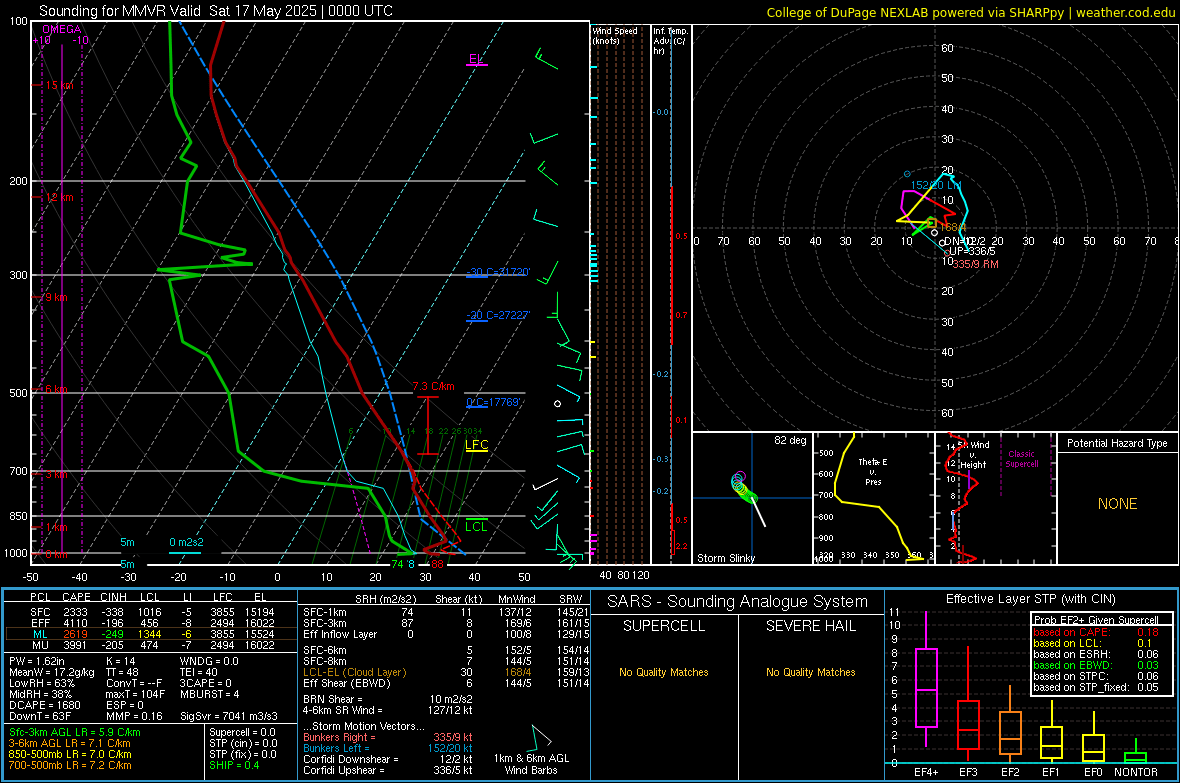This screenshot has width=1180, height=783.
Task: Click the Potential Hazard Type heading
Action: 1118,443
